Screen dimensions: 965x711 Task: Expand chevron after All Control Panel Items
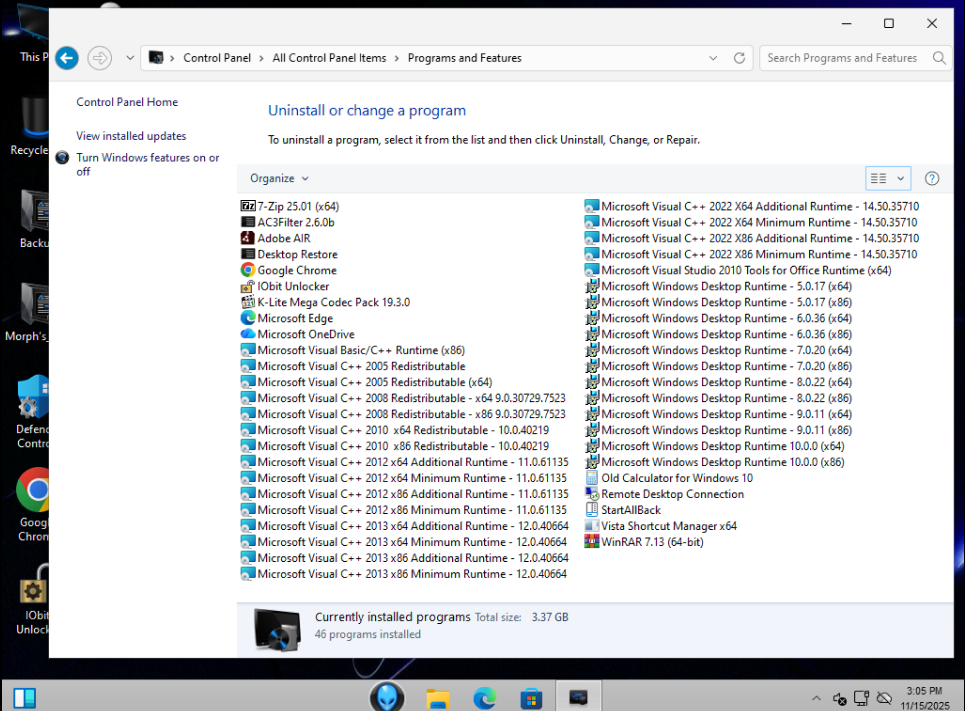[396, 58]
